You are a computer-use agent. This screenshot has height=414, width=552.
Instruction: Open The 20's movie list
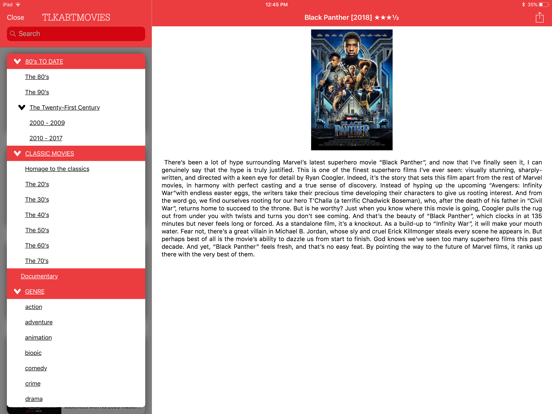pos(37,184)
